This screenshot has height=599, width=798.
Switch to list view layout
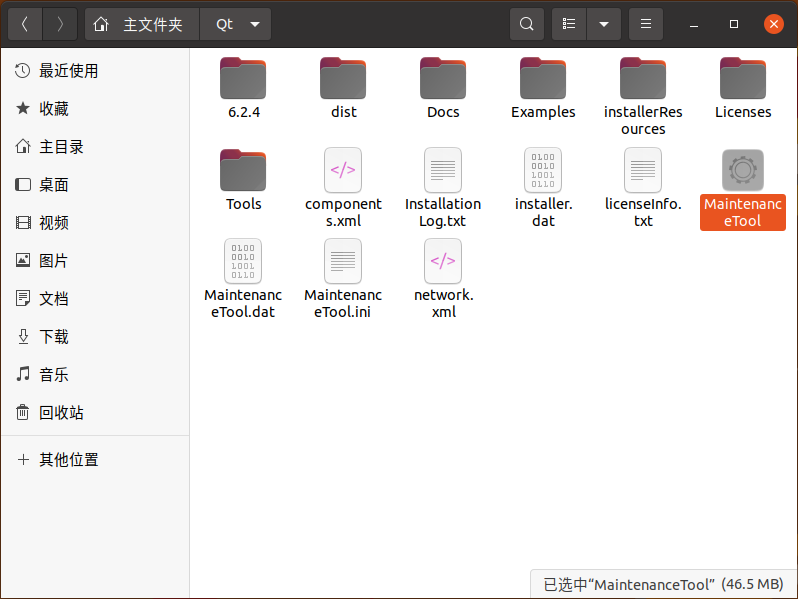pos(569,24)
